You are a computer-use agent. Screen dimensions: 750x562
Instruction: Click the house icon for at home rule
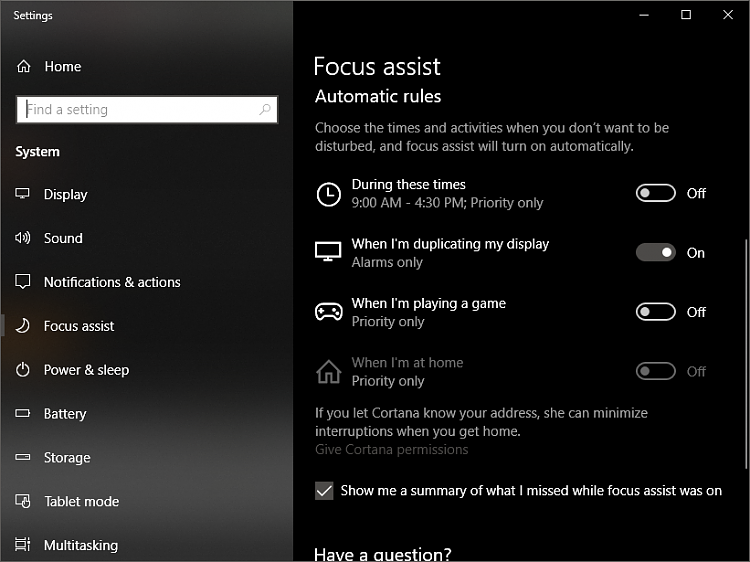point(329,372)
